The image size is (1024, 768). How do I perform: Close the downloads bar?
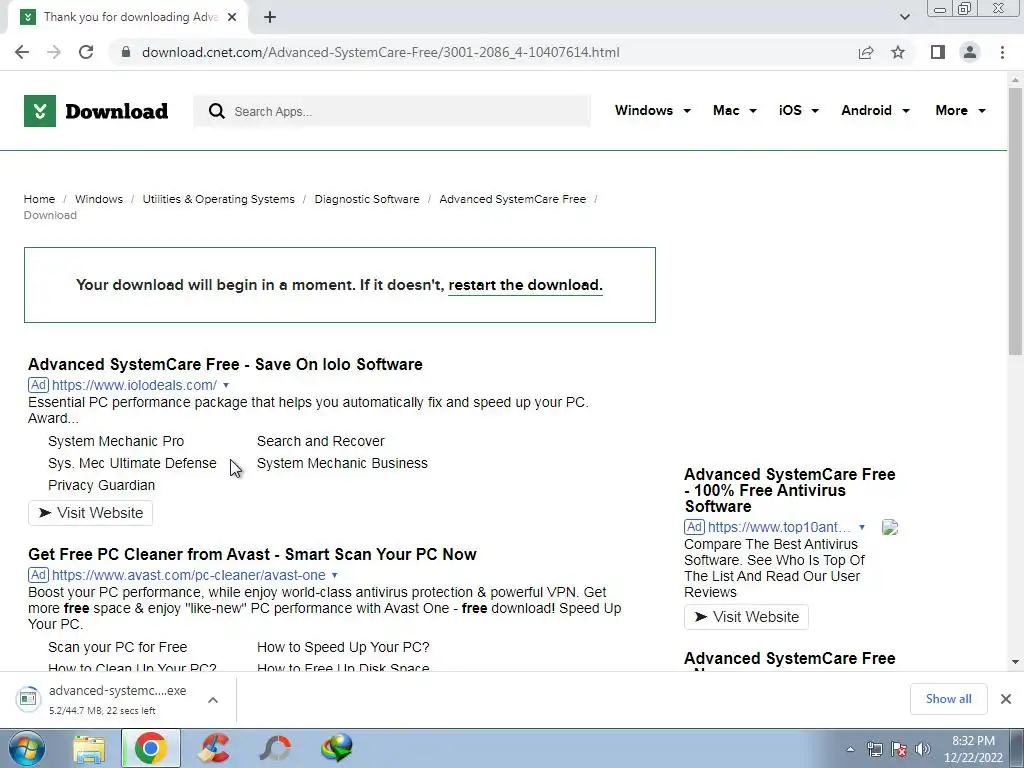coord(1006,699)
